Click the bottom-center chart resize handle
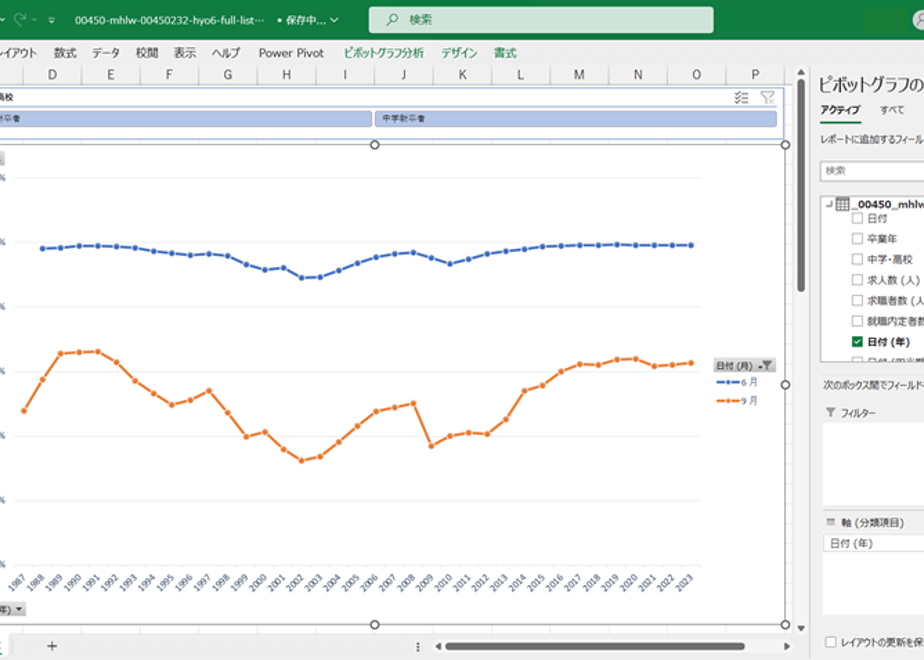Viewport: 924px width, 660px height. point(374,625)
